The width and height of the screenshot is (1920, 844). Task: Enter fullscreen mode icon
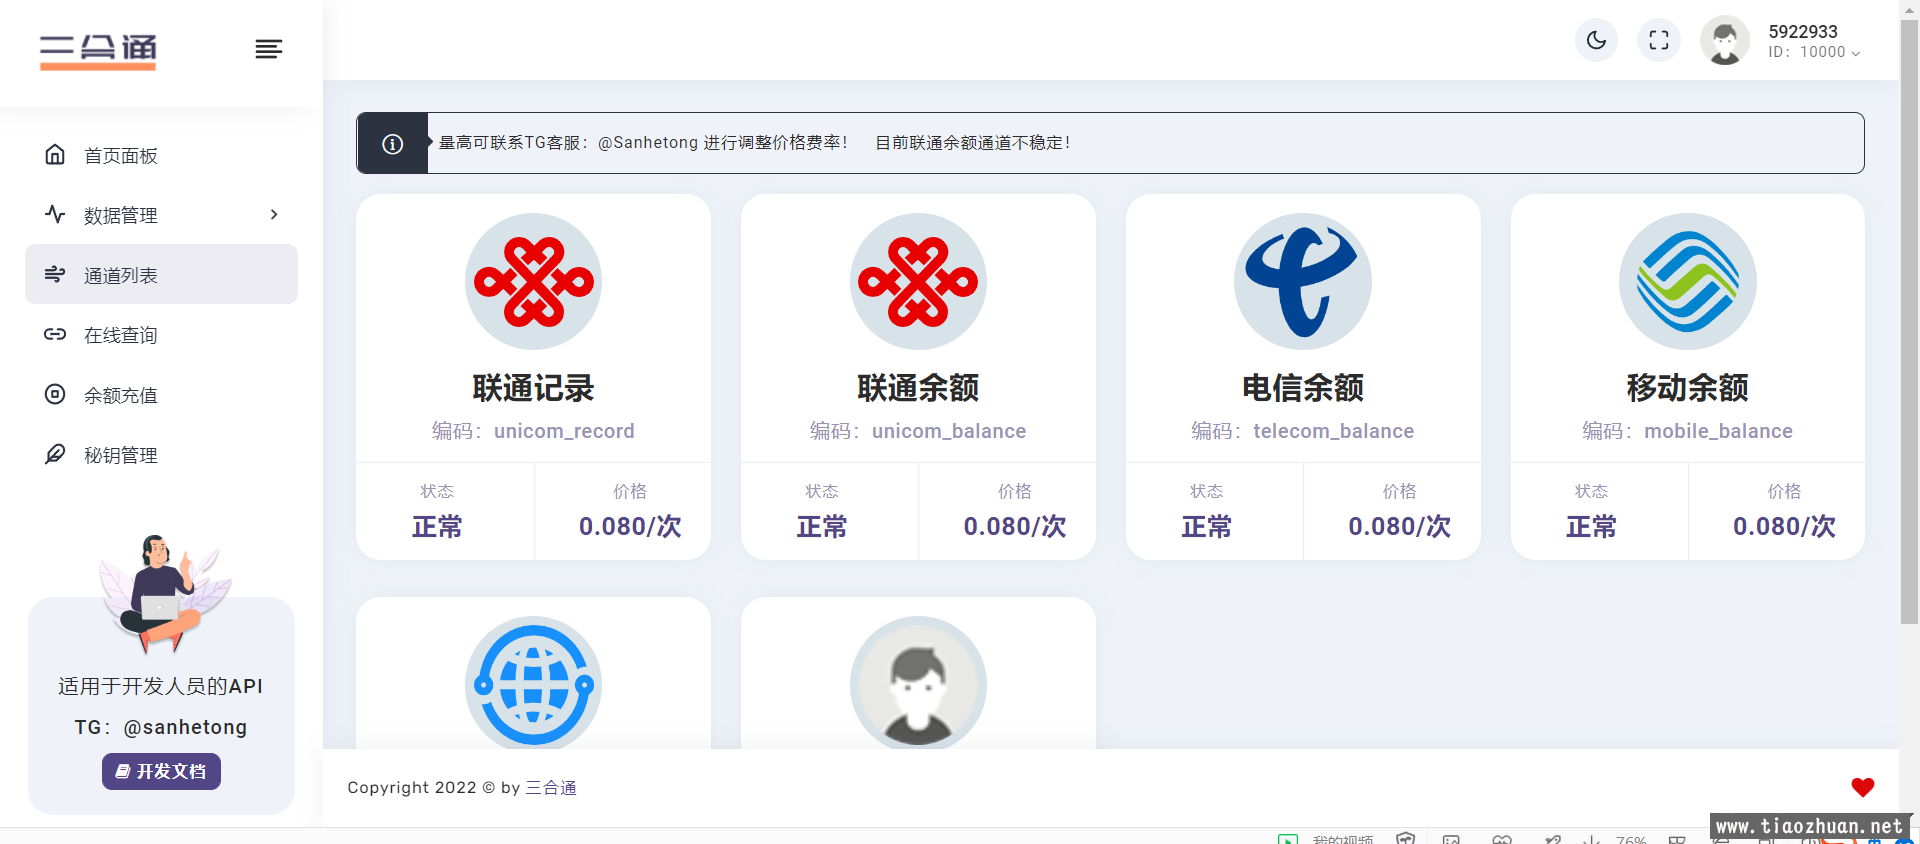click(1659, 40)
